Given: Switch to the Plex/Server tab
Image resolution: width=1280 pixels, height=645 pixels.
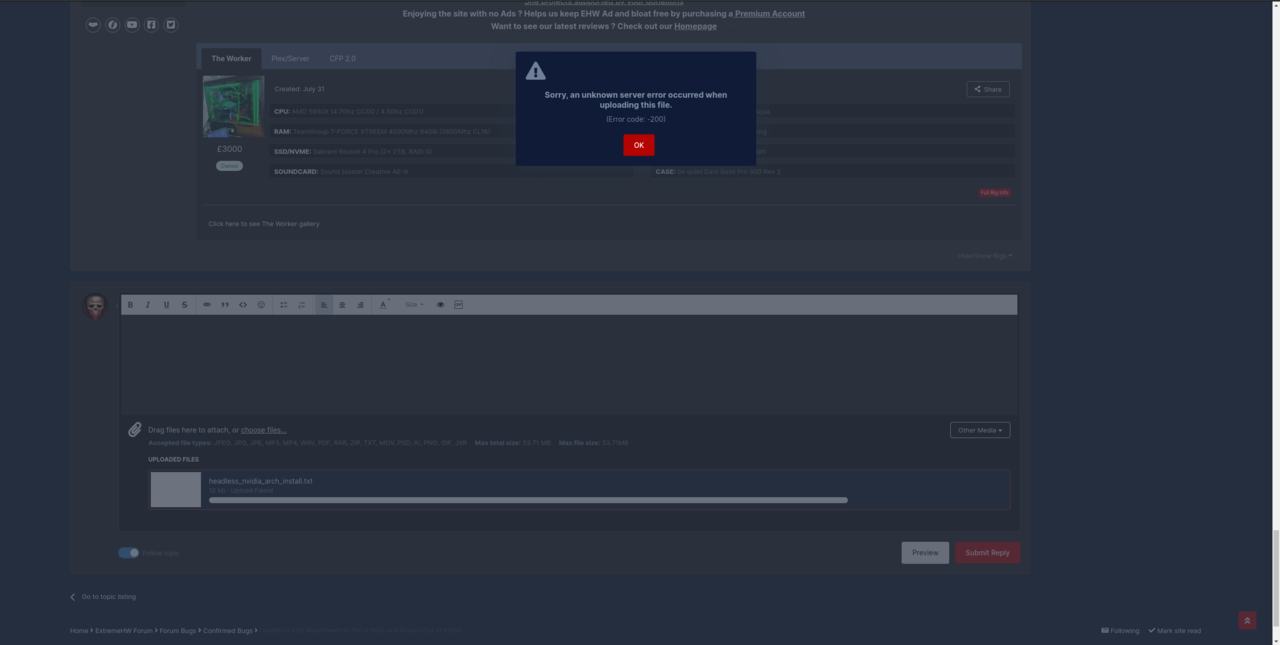Looking at the screenshot, I should (x=289, y=58).
